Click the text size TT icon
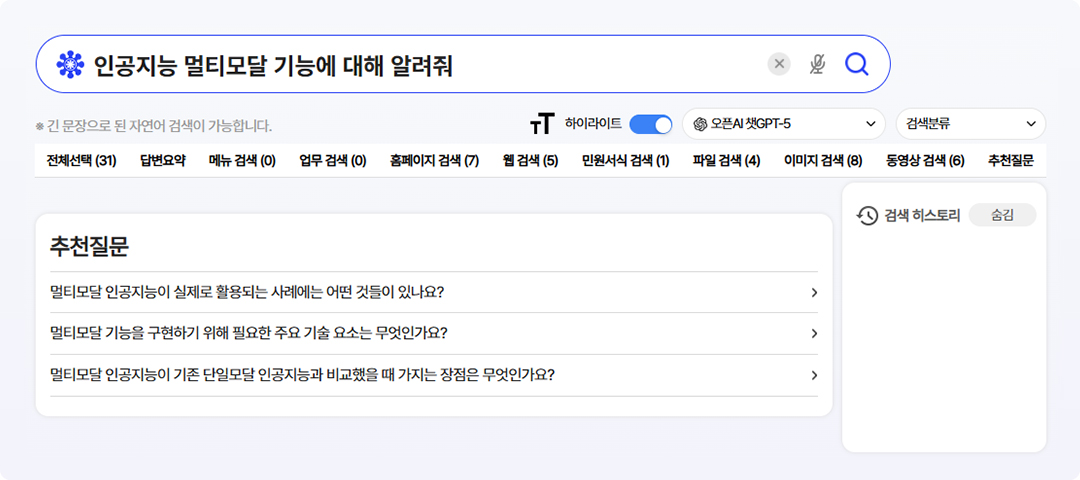 click(541, 124)
